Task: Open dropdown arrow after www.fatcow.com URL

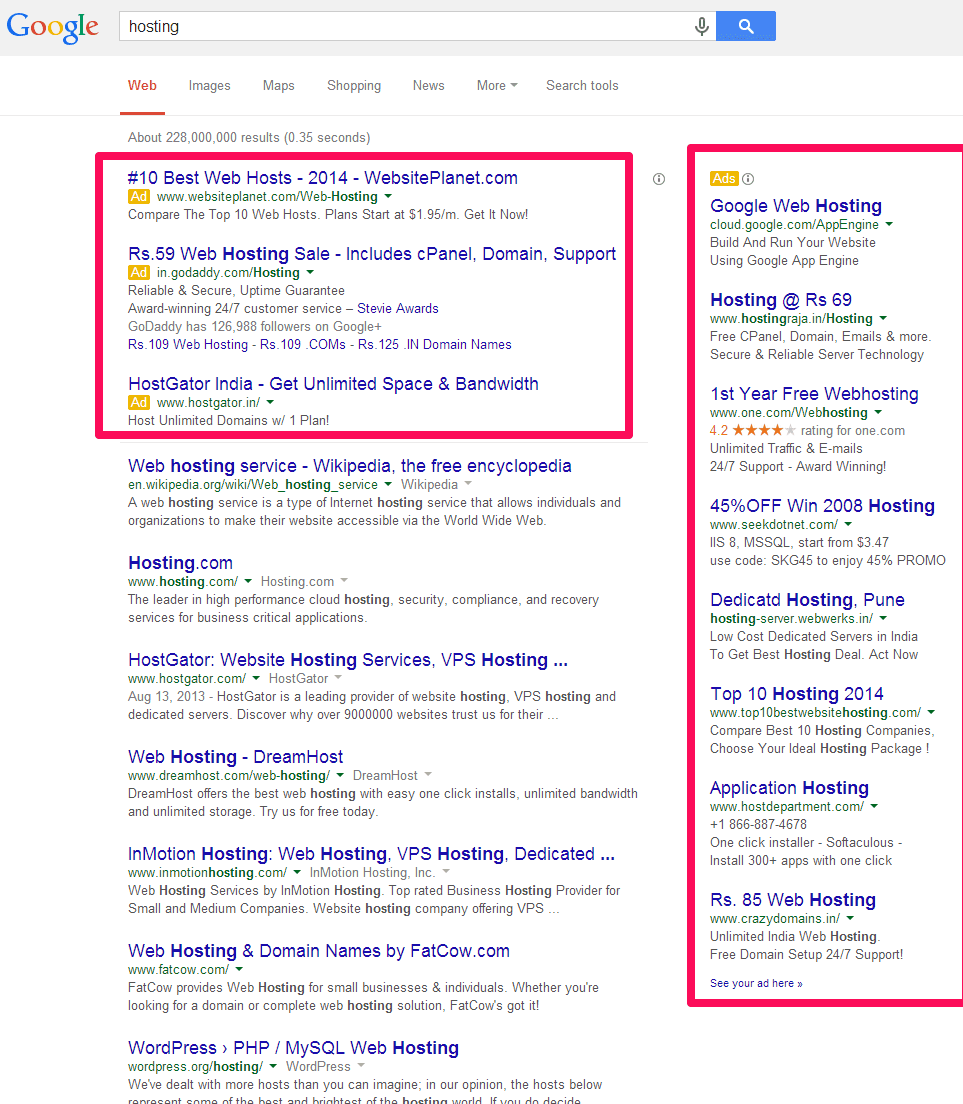Action: (239, 970)
